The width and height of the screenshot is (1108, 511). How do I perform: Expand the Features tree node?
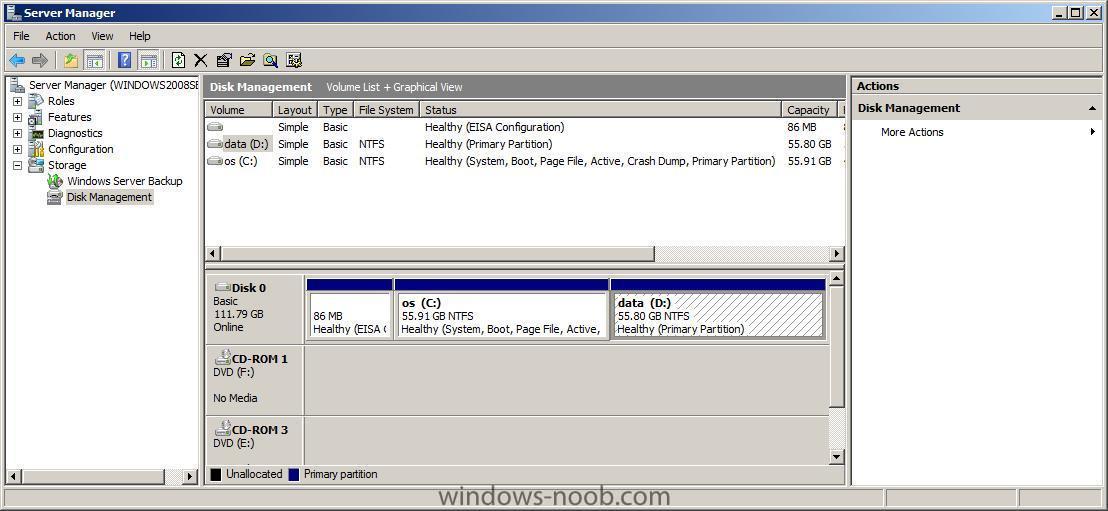coord(17,117)
